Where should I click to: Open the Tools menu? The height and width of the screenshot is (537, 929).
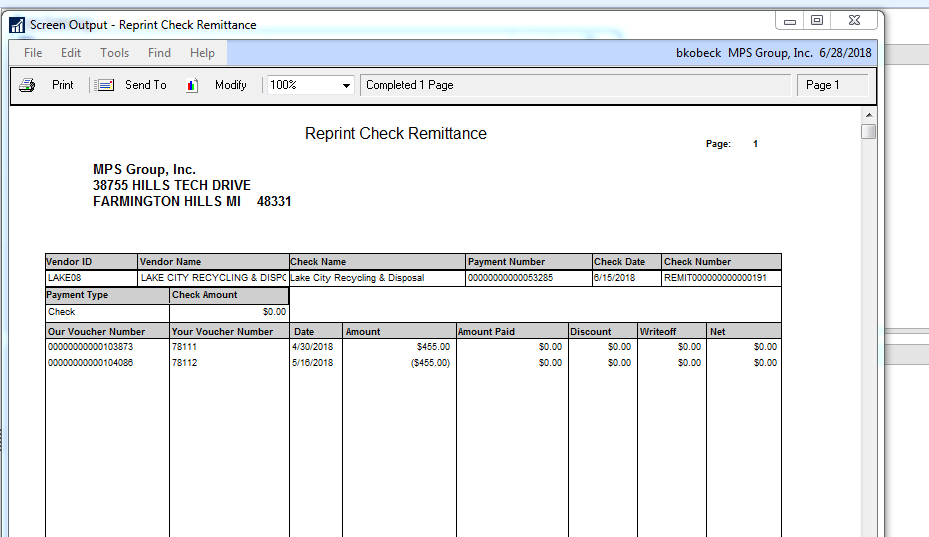[x=114, y=53]
